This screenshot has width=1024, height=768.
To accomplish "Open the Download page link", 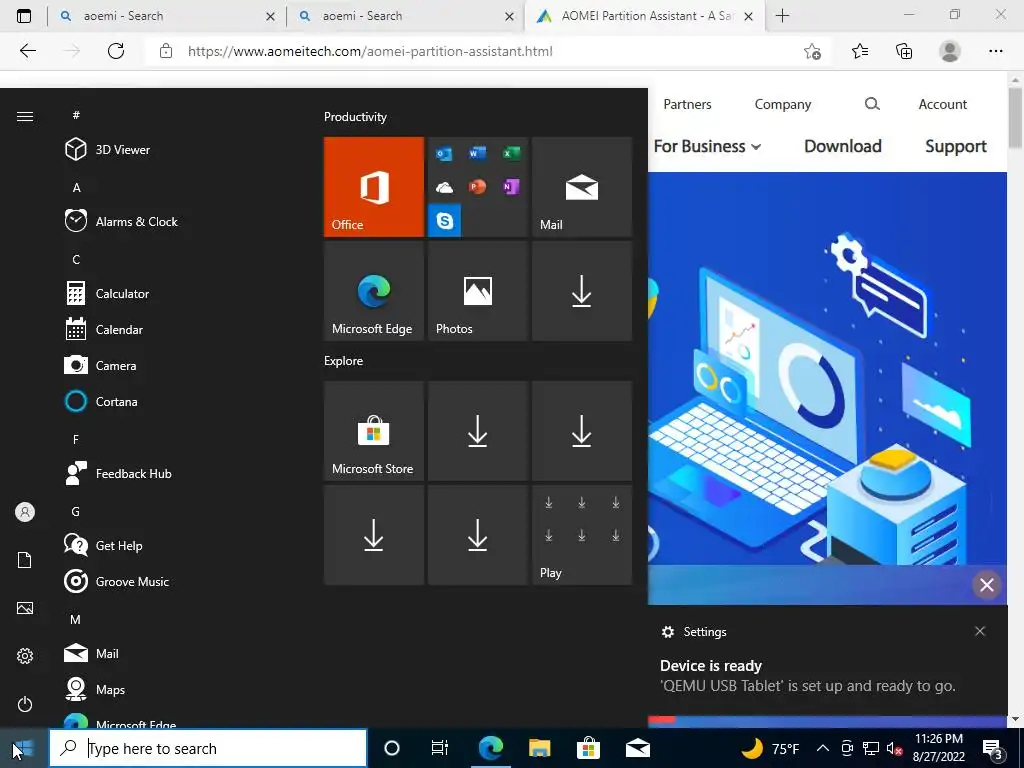I will point(842,146).
